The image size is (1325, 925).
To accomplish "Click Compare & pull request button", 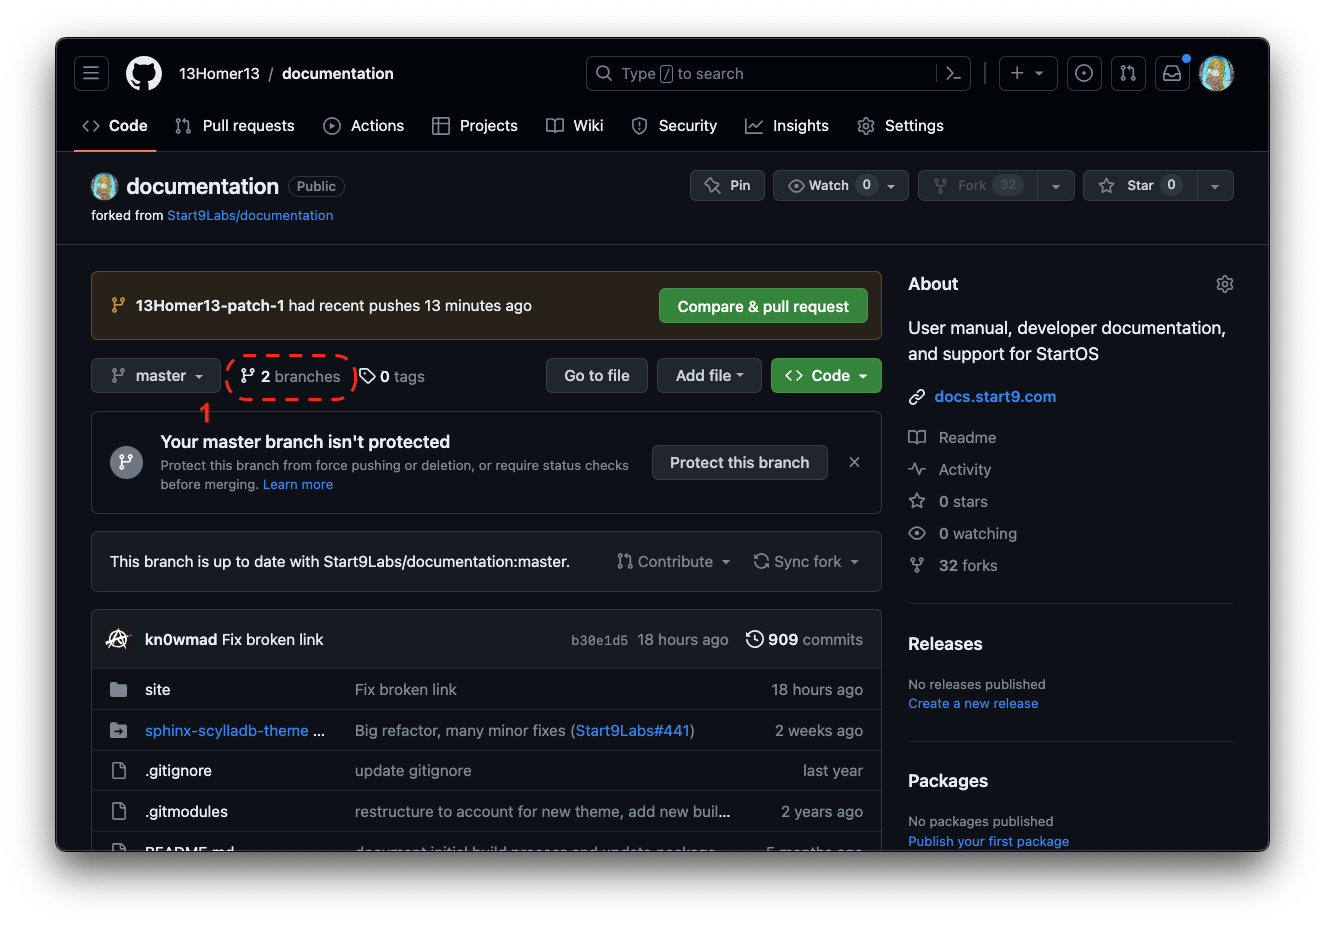I will coord(763,306).
